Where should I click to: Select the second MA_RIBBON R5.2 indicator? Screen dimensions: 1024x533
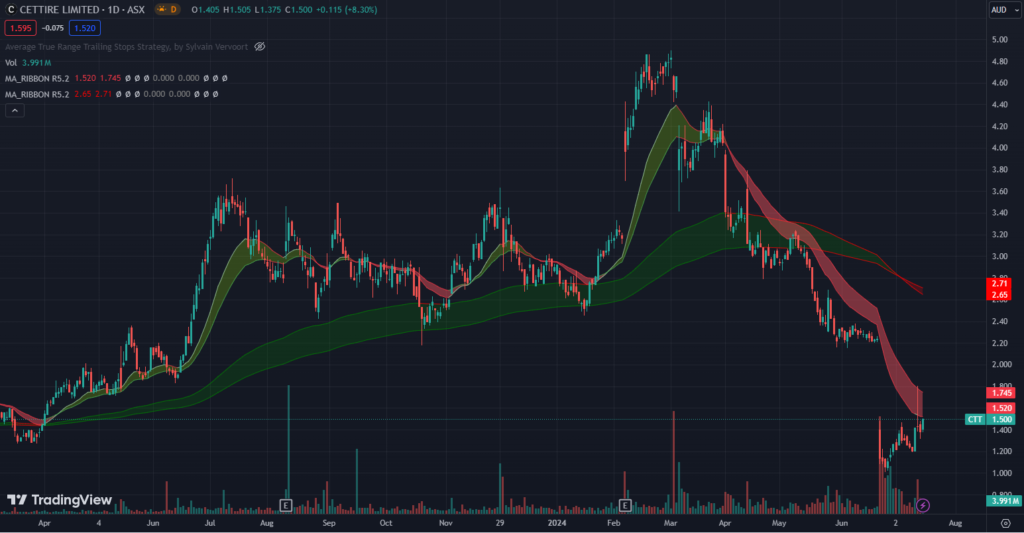tap(40, 94)
